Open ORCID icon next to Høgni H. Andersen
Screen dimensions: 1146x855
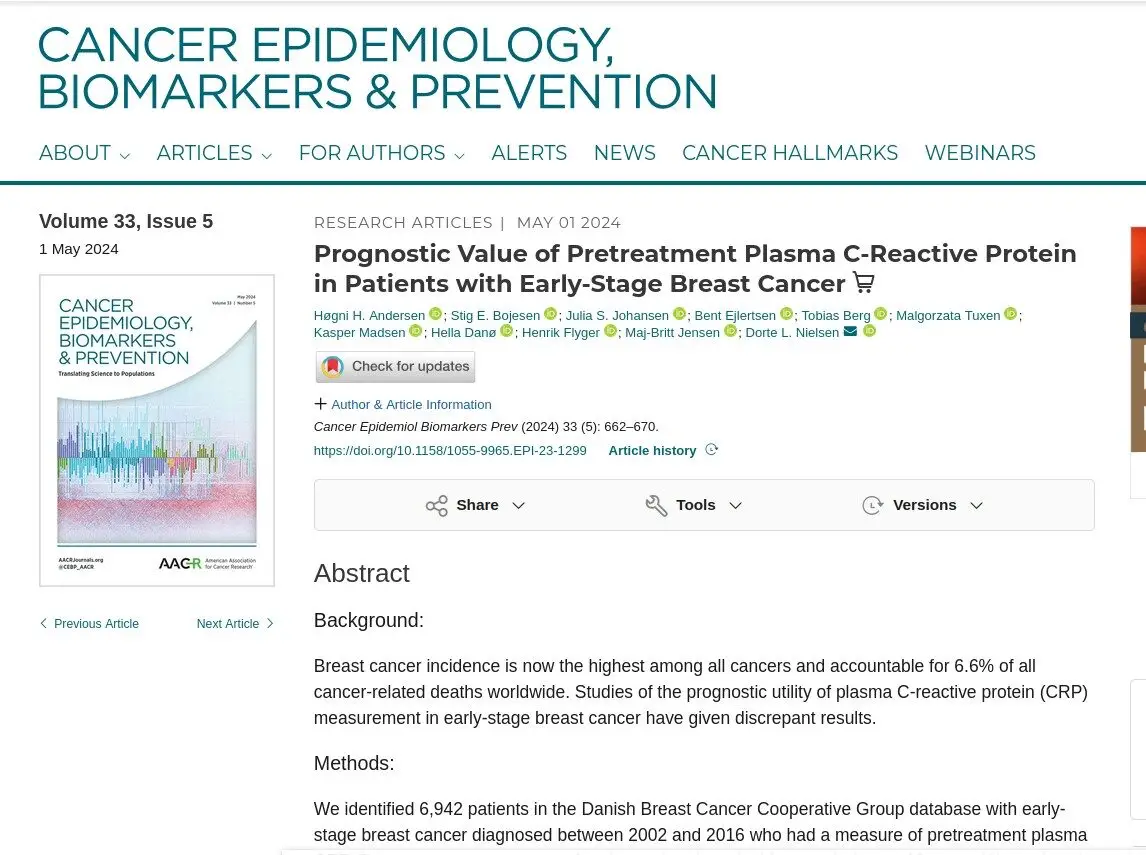click(x=435, y=314)
